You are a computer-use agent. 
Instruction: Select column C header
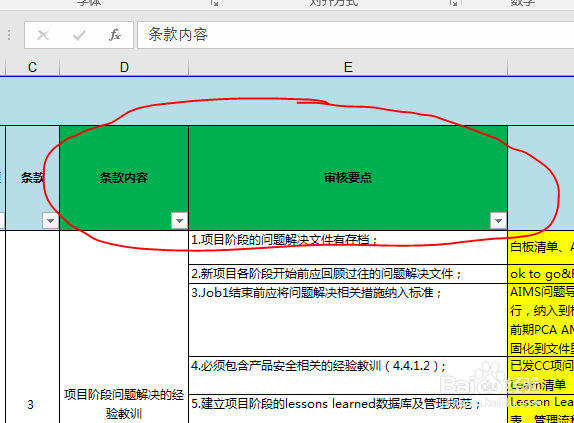32,67
